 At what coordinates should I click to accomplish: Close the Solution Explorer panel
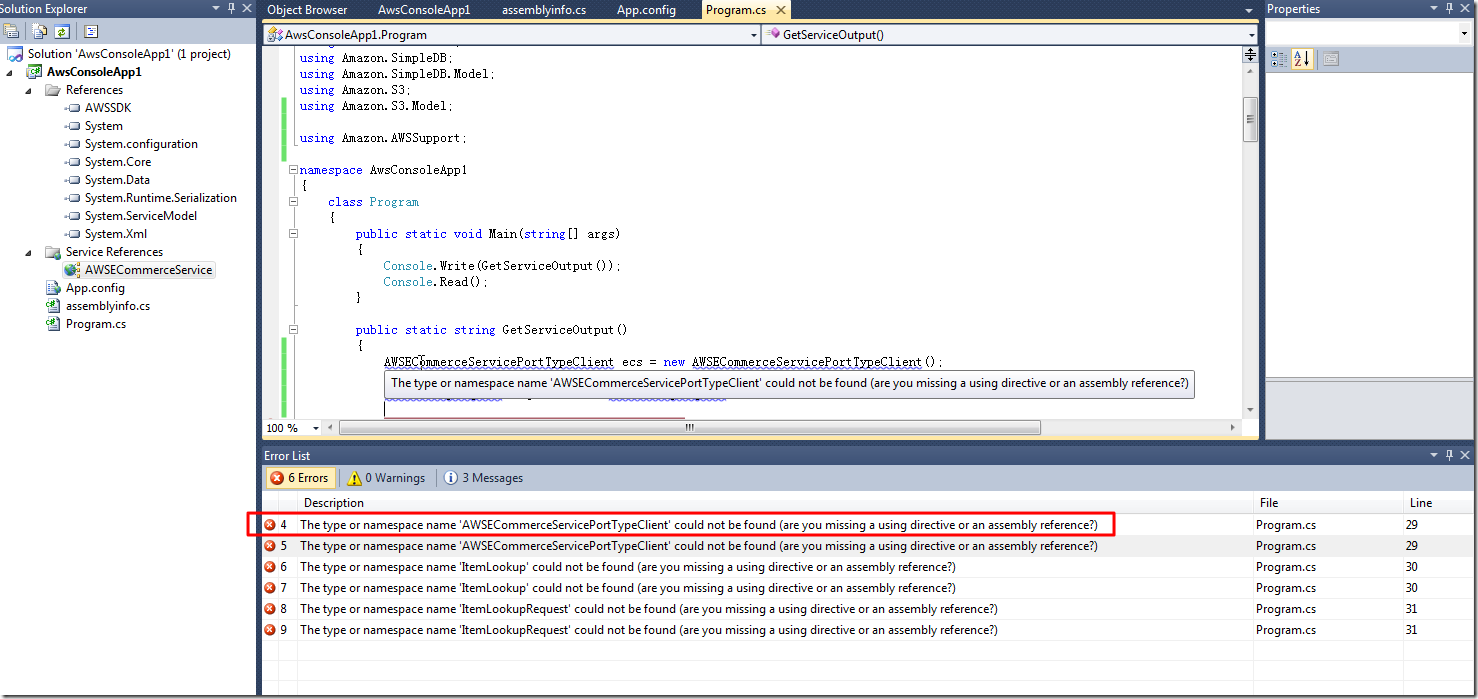[246, 9]
